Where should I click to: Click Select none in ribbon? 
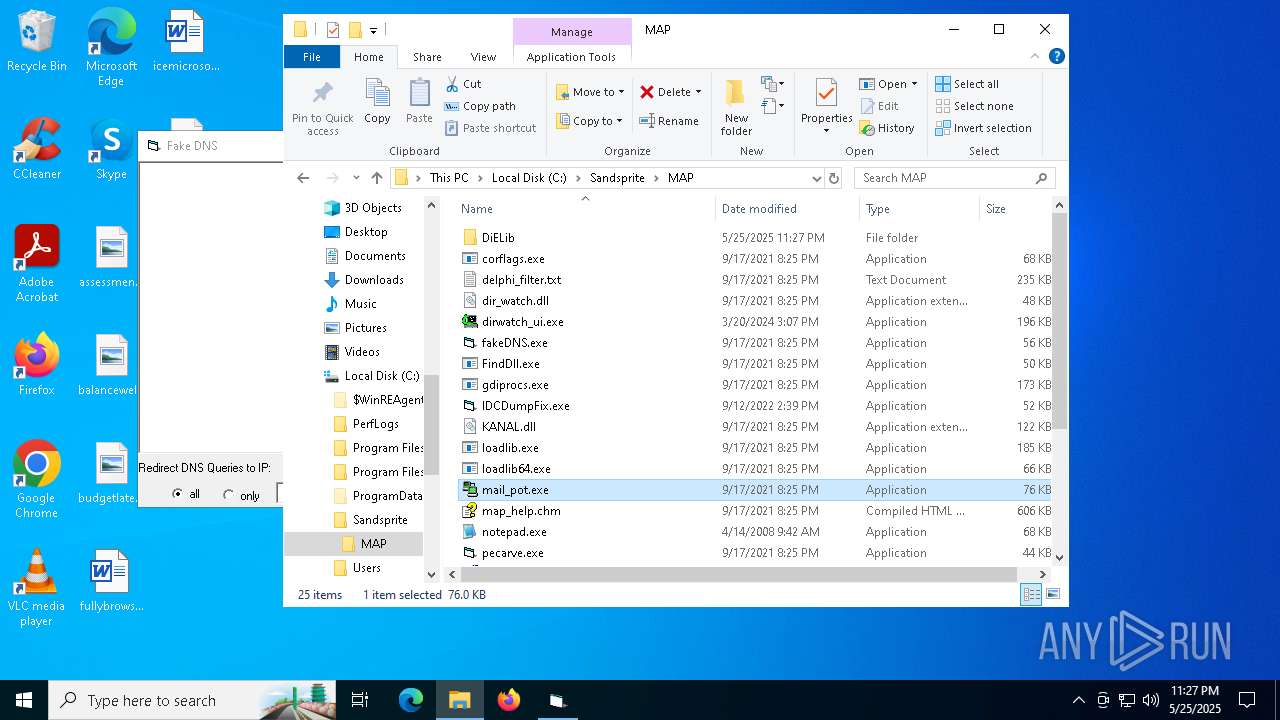pyautogui.click(x=974, y=106)
